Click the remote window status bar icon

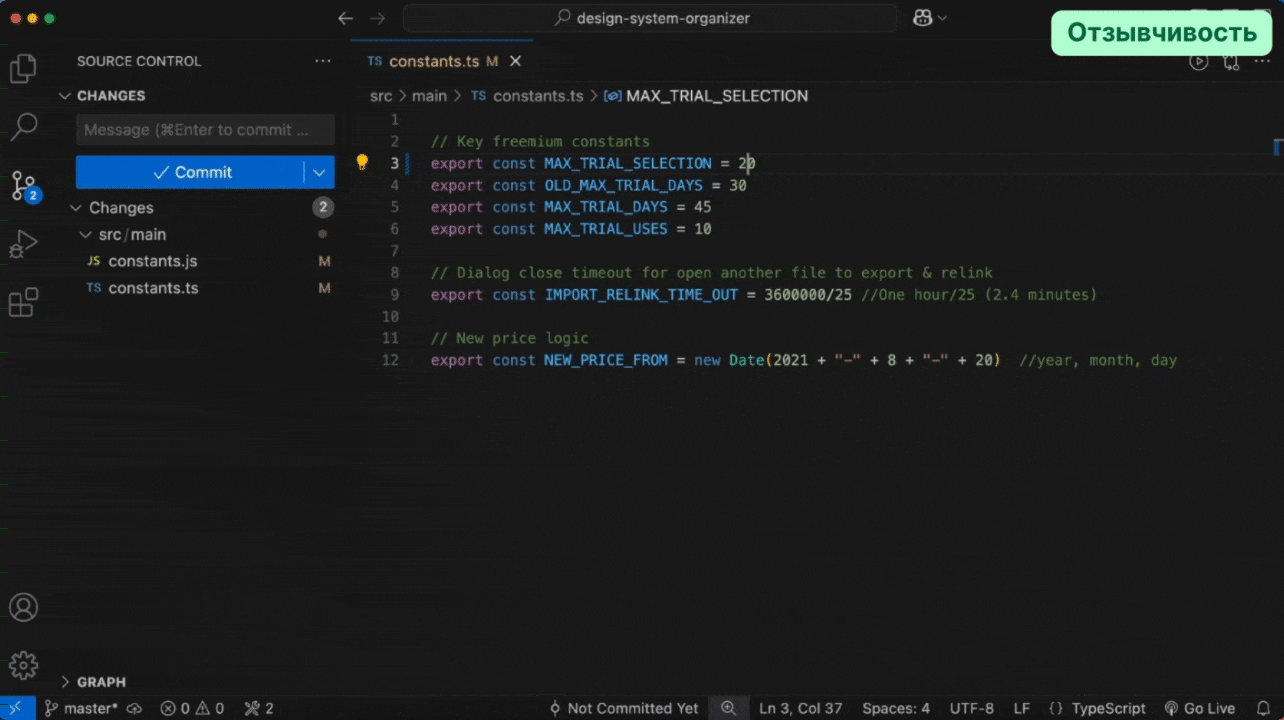point(15,708)
